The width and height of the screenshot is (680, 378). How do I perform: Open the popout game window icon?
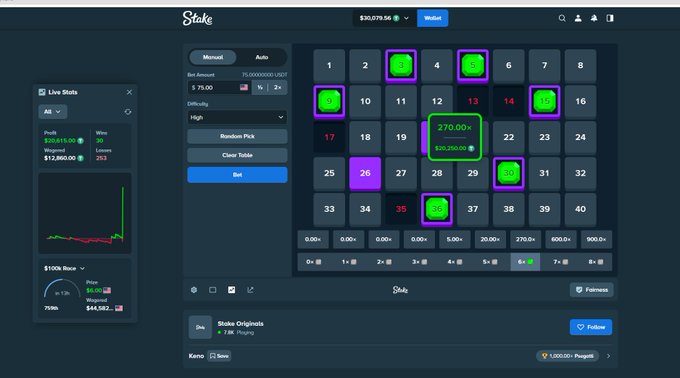click(x=250, y=290)
